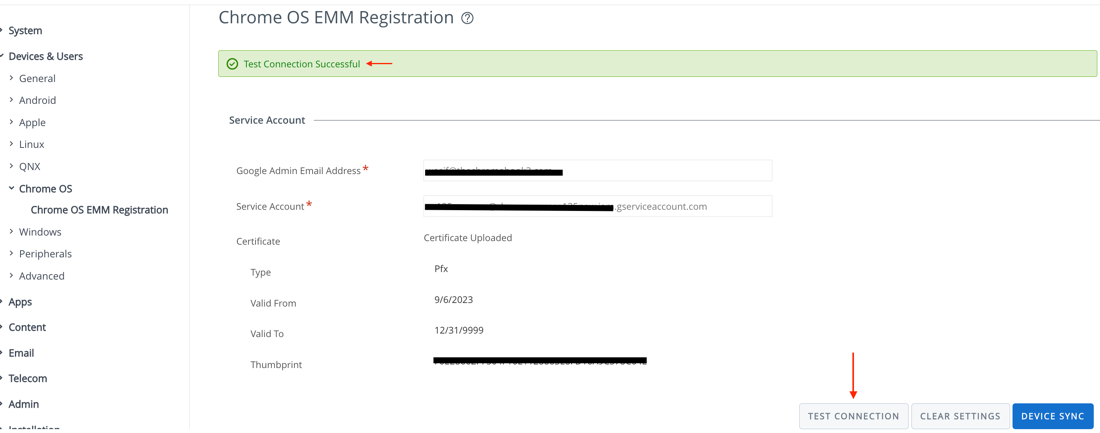This screenshot has height=433, width=1100.
Task: Click the green success checkmark icon
Action: pos(232,64)
